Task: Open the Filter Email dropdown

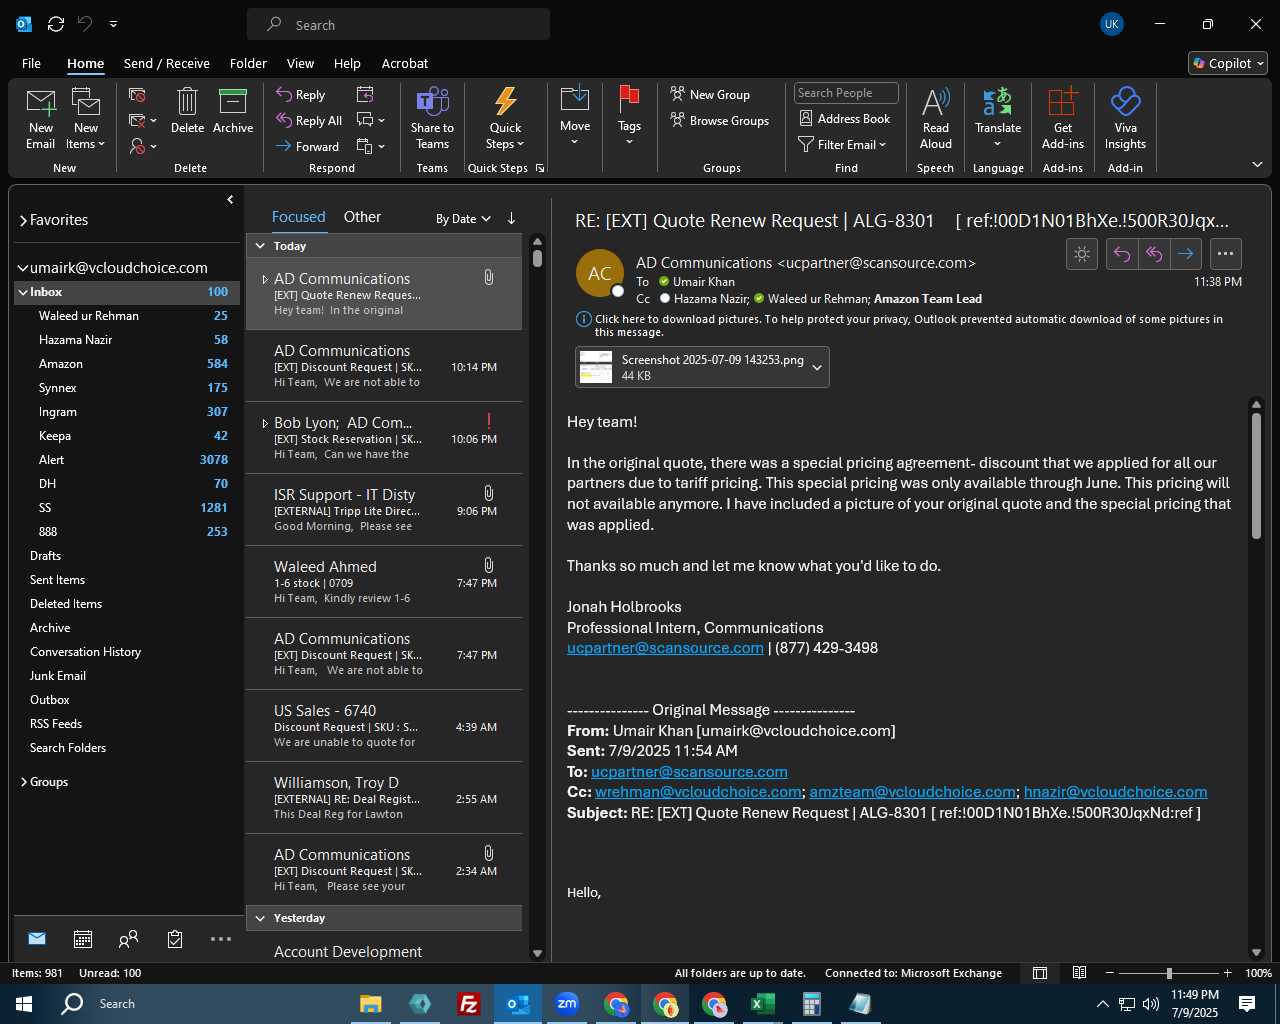Action: click(842, 145)
